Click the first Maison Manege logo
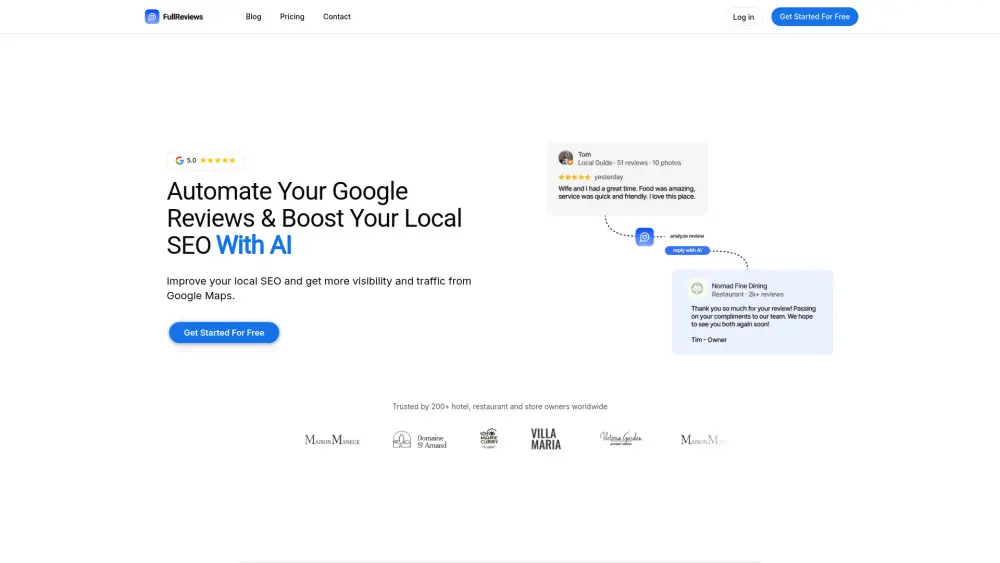Viewport: 1000px width, 563px height. point(332,440)
